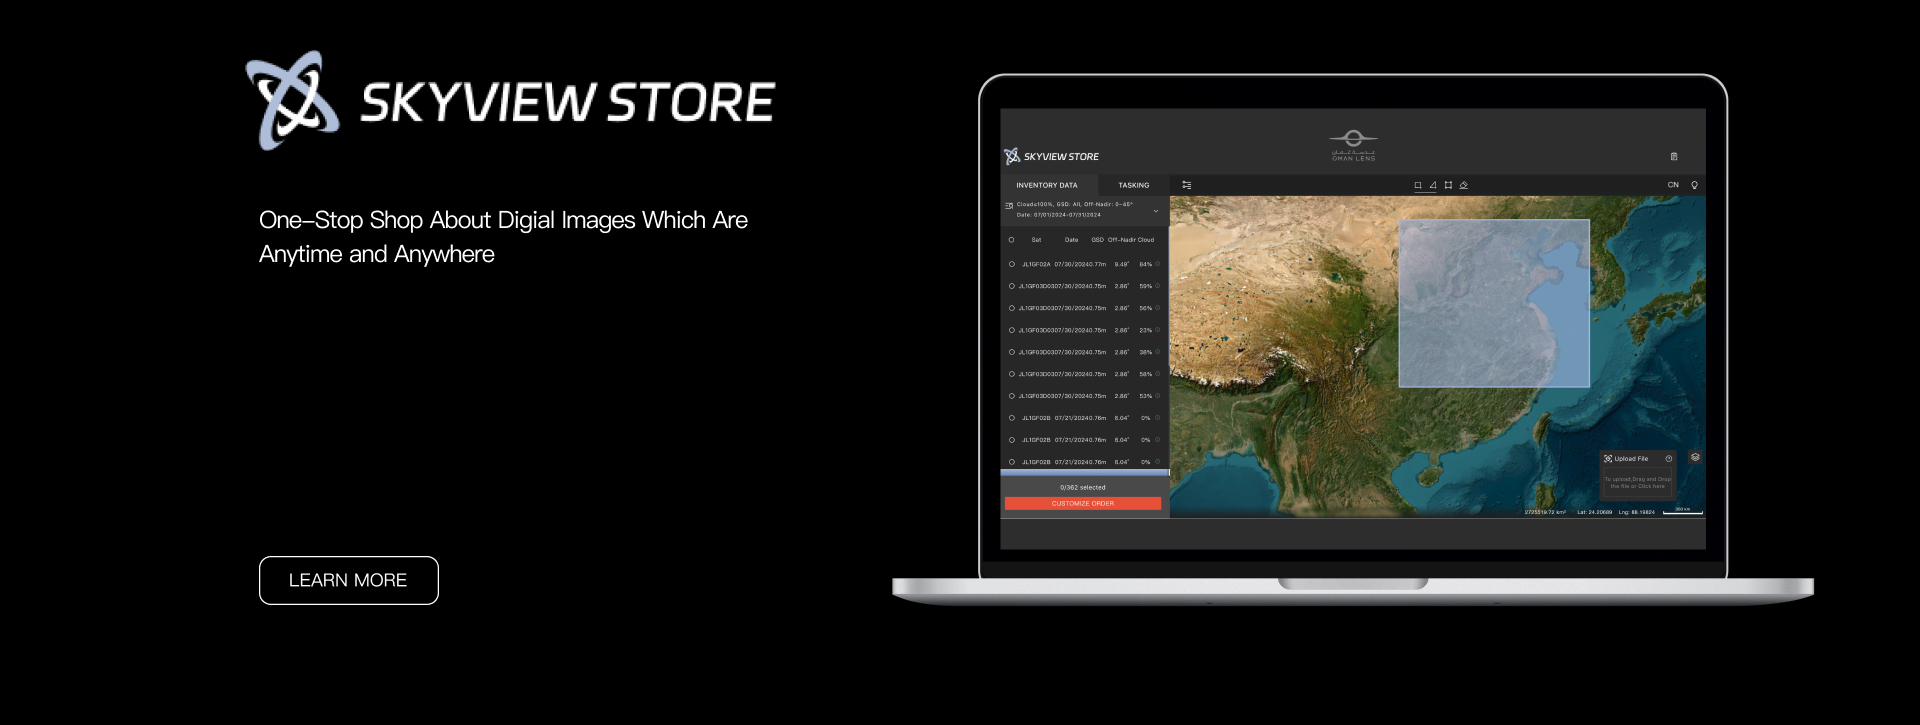Click the Date column header

tap(1071, 240)
